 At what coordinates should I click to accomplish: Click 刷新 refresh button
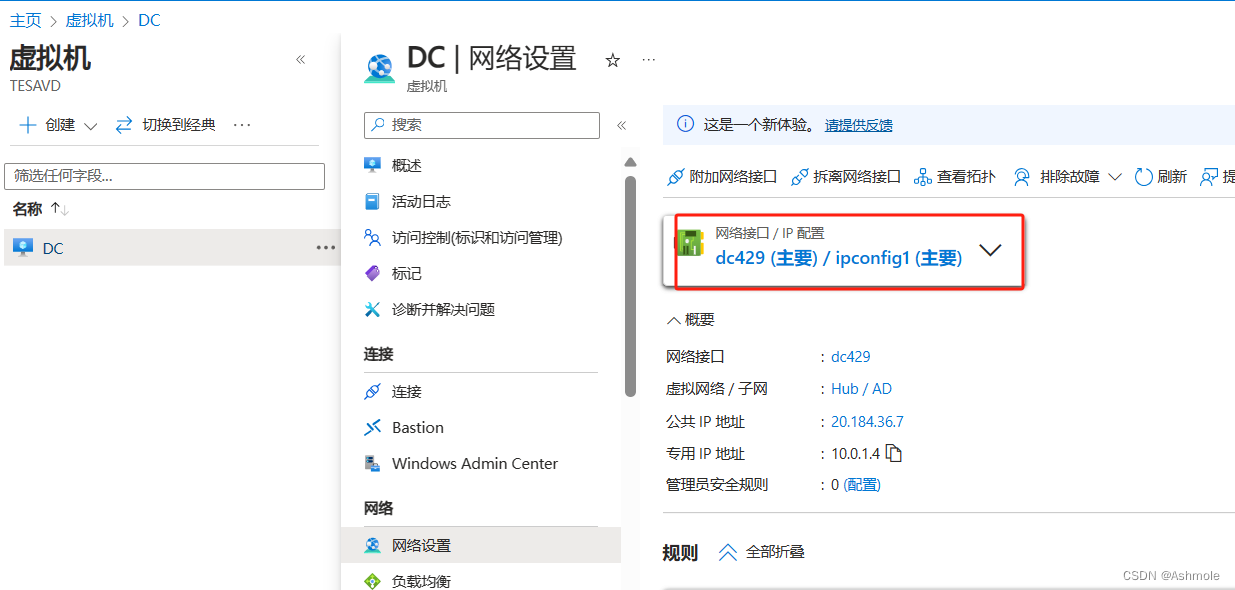(1161, 177)
